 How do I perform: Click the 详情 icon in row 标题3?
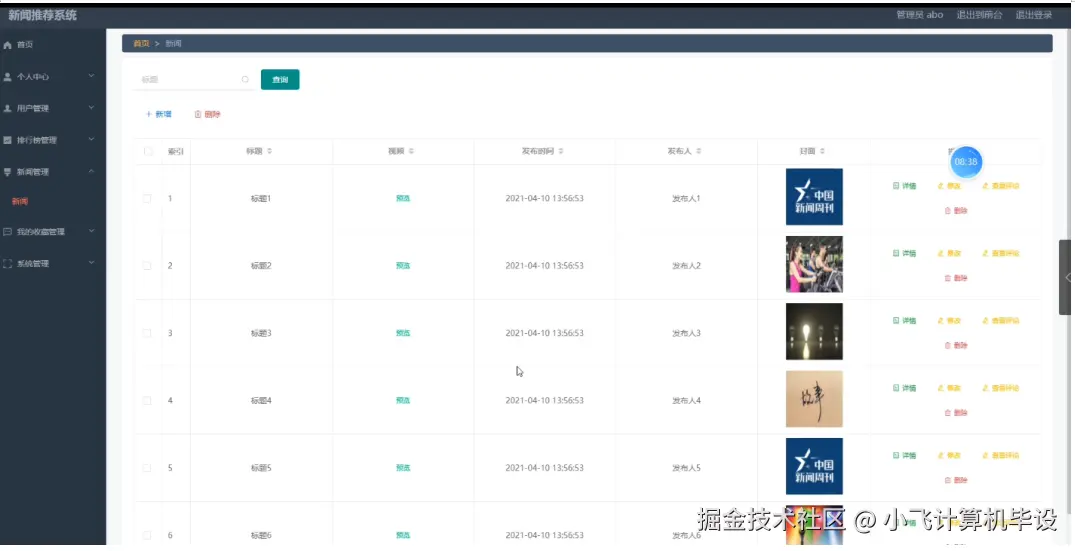tap(896, 321)
